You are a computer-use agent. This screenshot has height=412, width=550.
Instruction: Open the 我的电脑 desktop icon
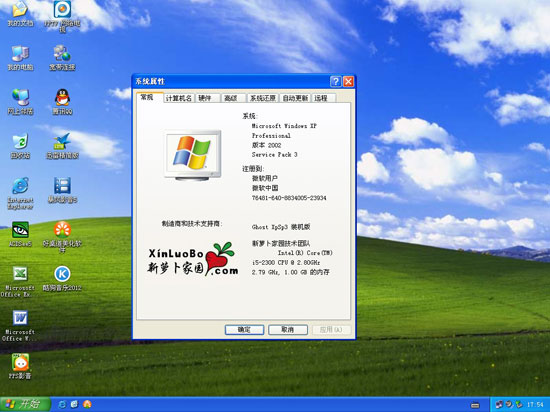point(20,58)
